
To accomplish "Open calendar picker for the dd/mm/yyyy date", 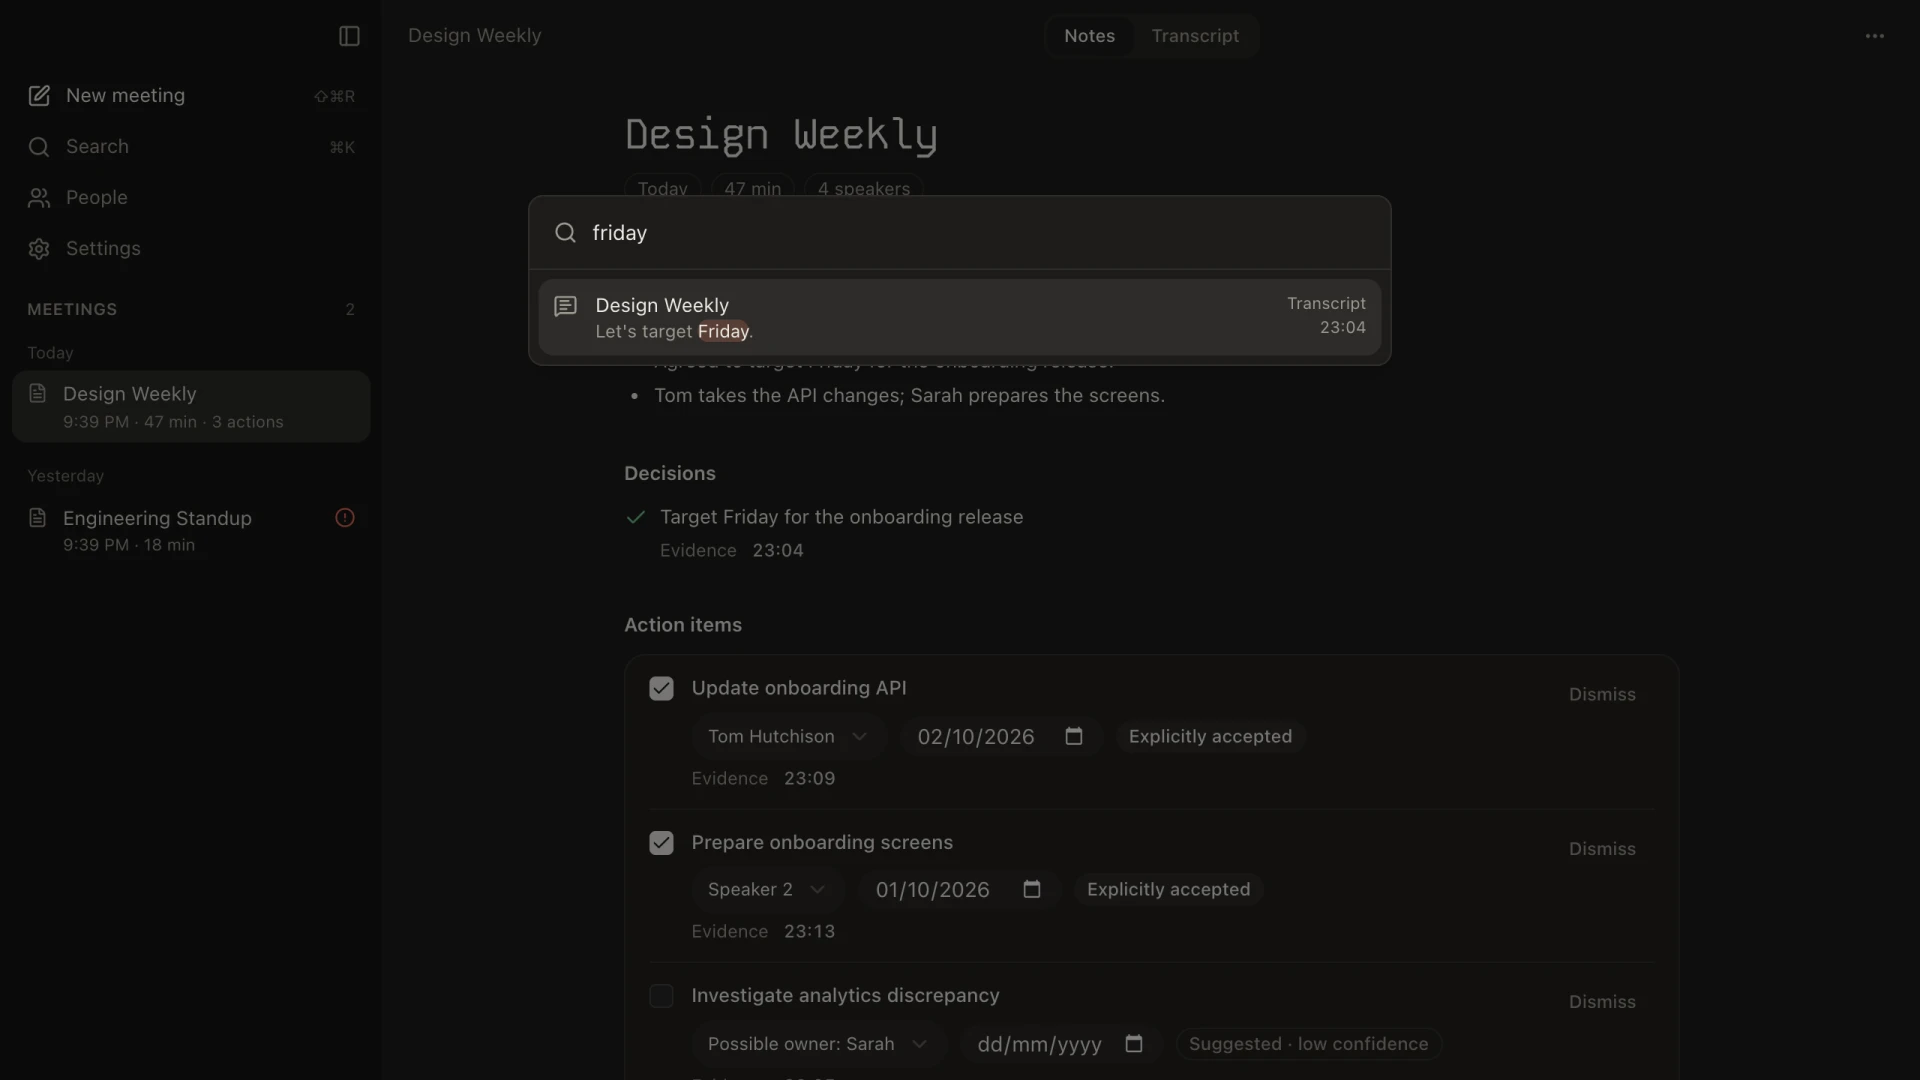I will 1134,1043.
